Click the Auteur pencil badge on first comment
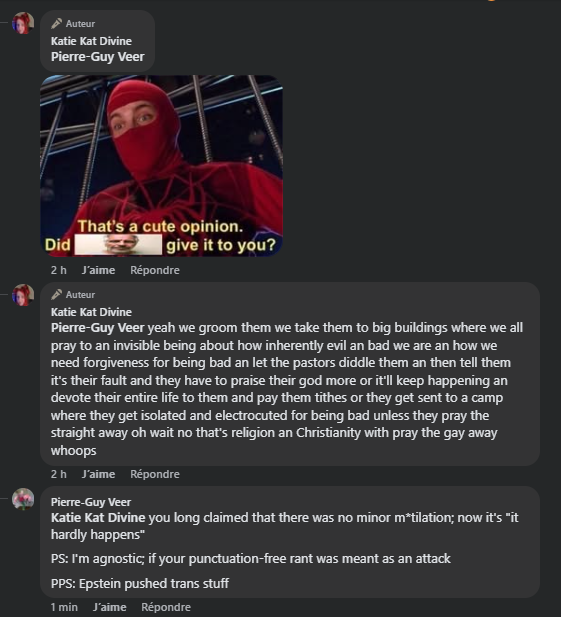The height and width of the screenshot is (617, 561). pos(73,24)
